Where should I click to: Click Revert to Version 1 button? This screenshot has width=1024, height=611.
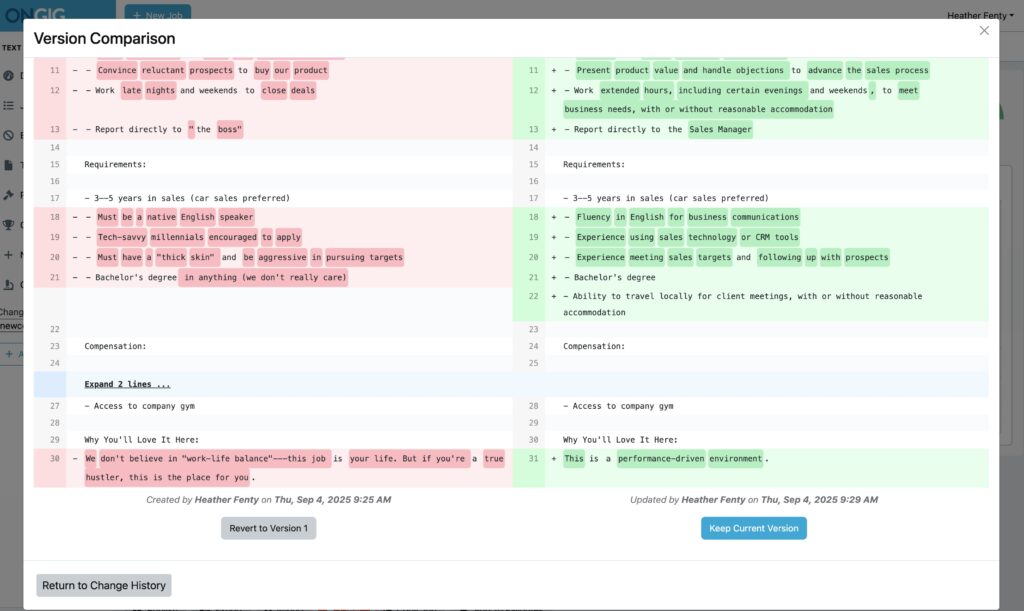click(268, 528)
